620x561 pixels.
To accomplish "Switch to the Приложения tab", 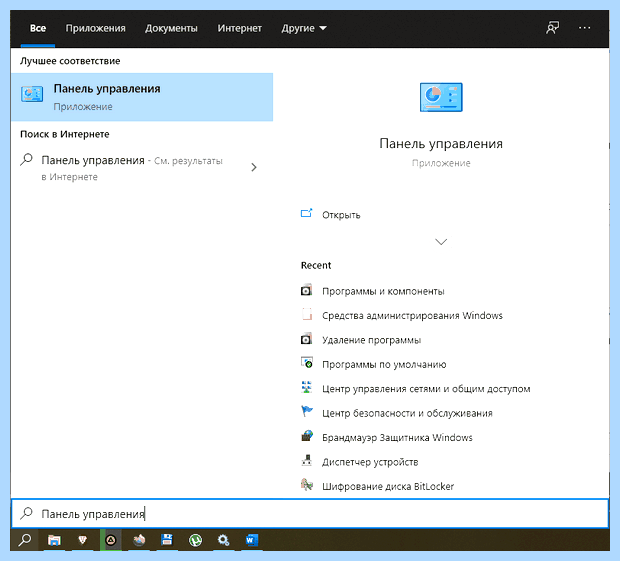I will coord(96,28).
